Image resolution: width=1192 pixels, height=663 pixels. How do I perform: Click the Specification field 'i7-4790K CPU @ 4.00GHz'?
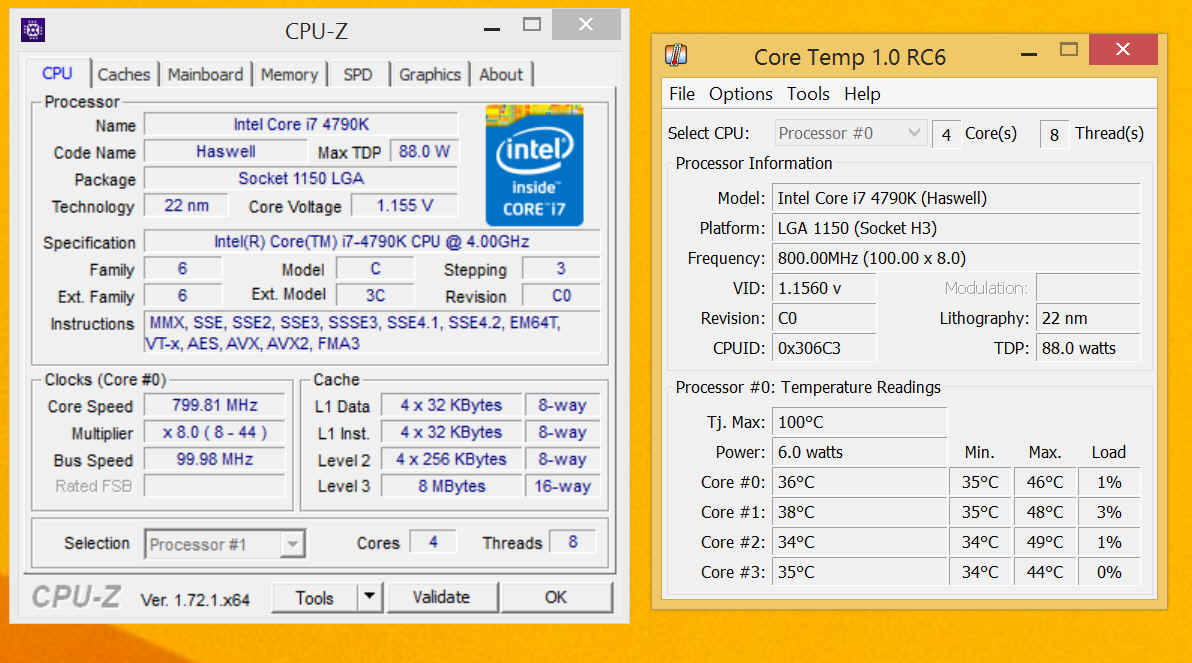pyautogui.click(x=372, y=241)
